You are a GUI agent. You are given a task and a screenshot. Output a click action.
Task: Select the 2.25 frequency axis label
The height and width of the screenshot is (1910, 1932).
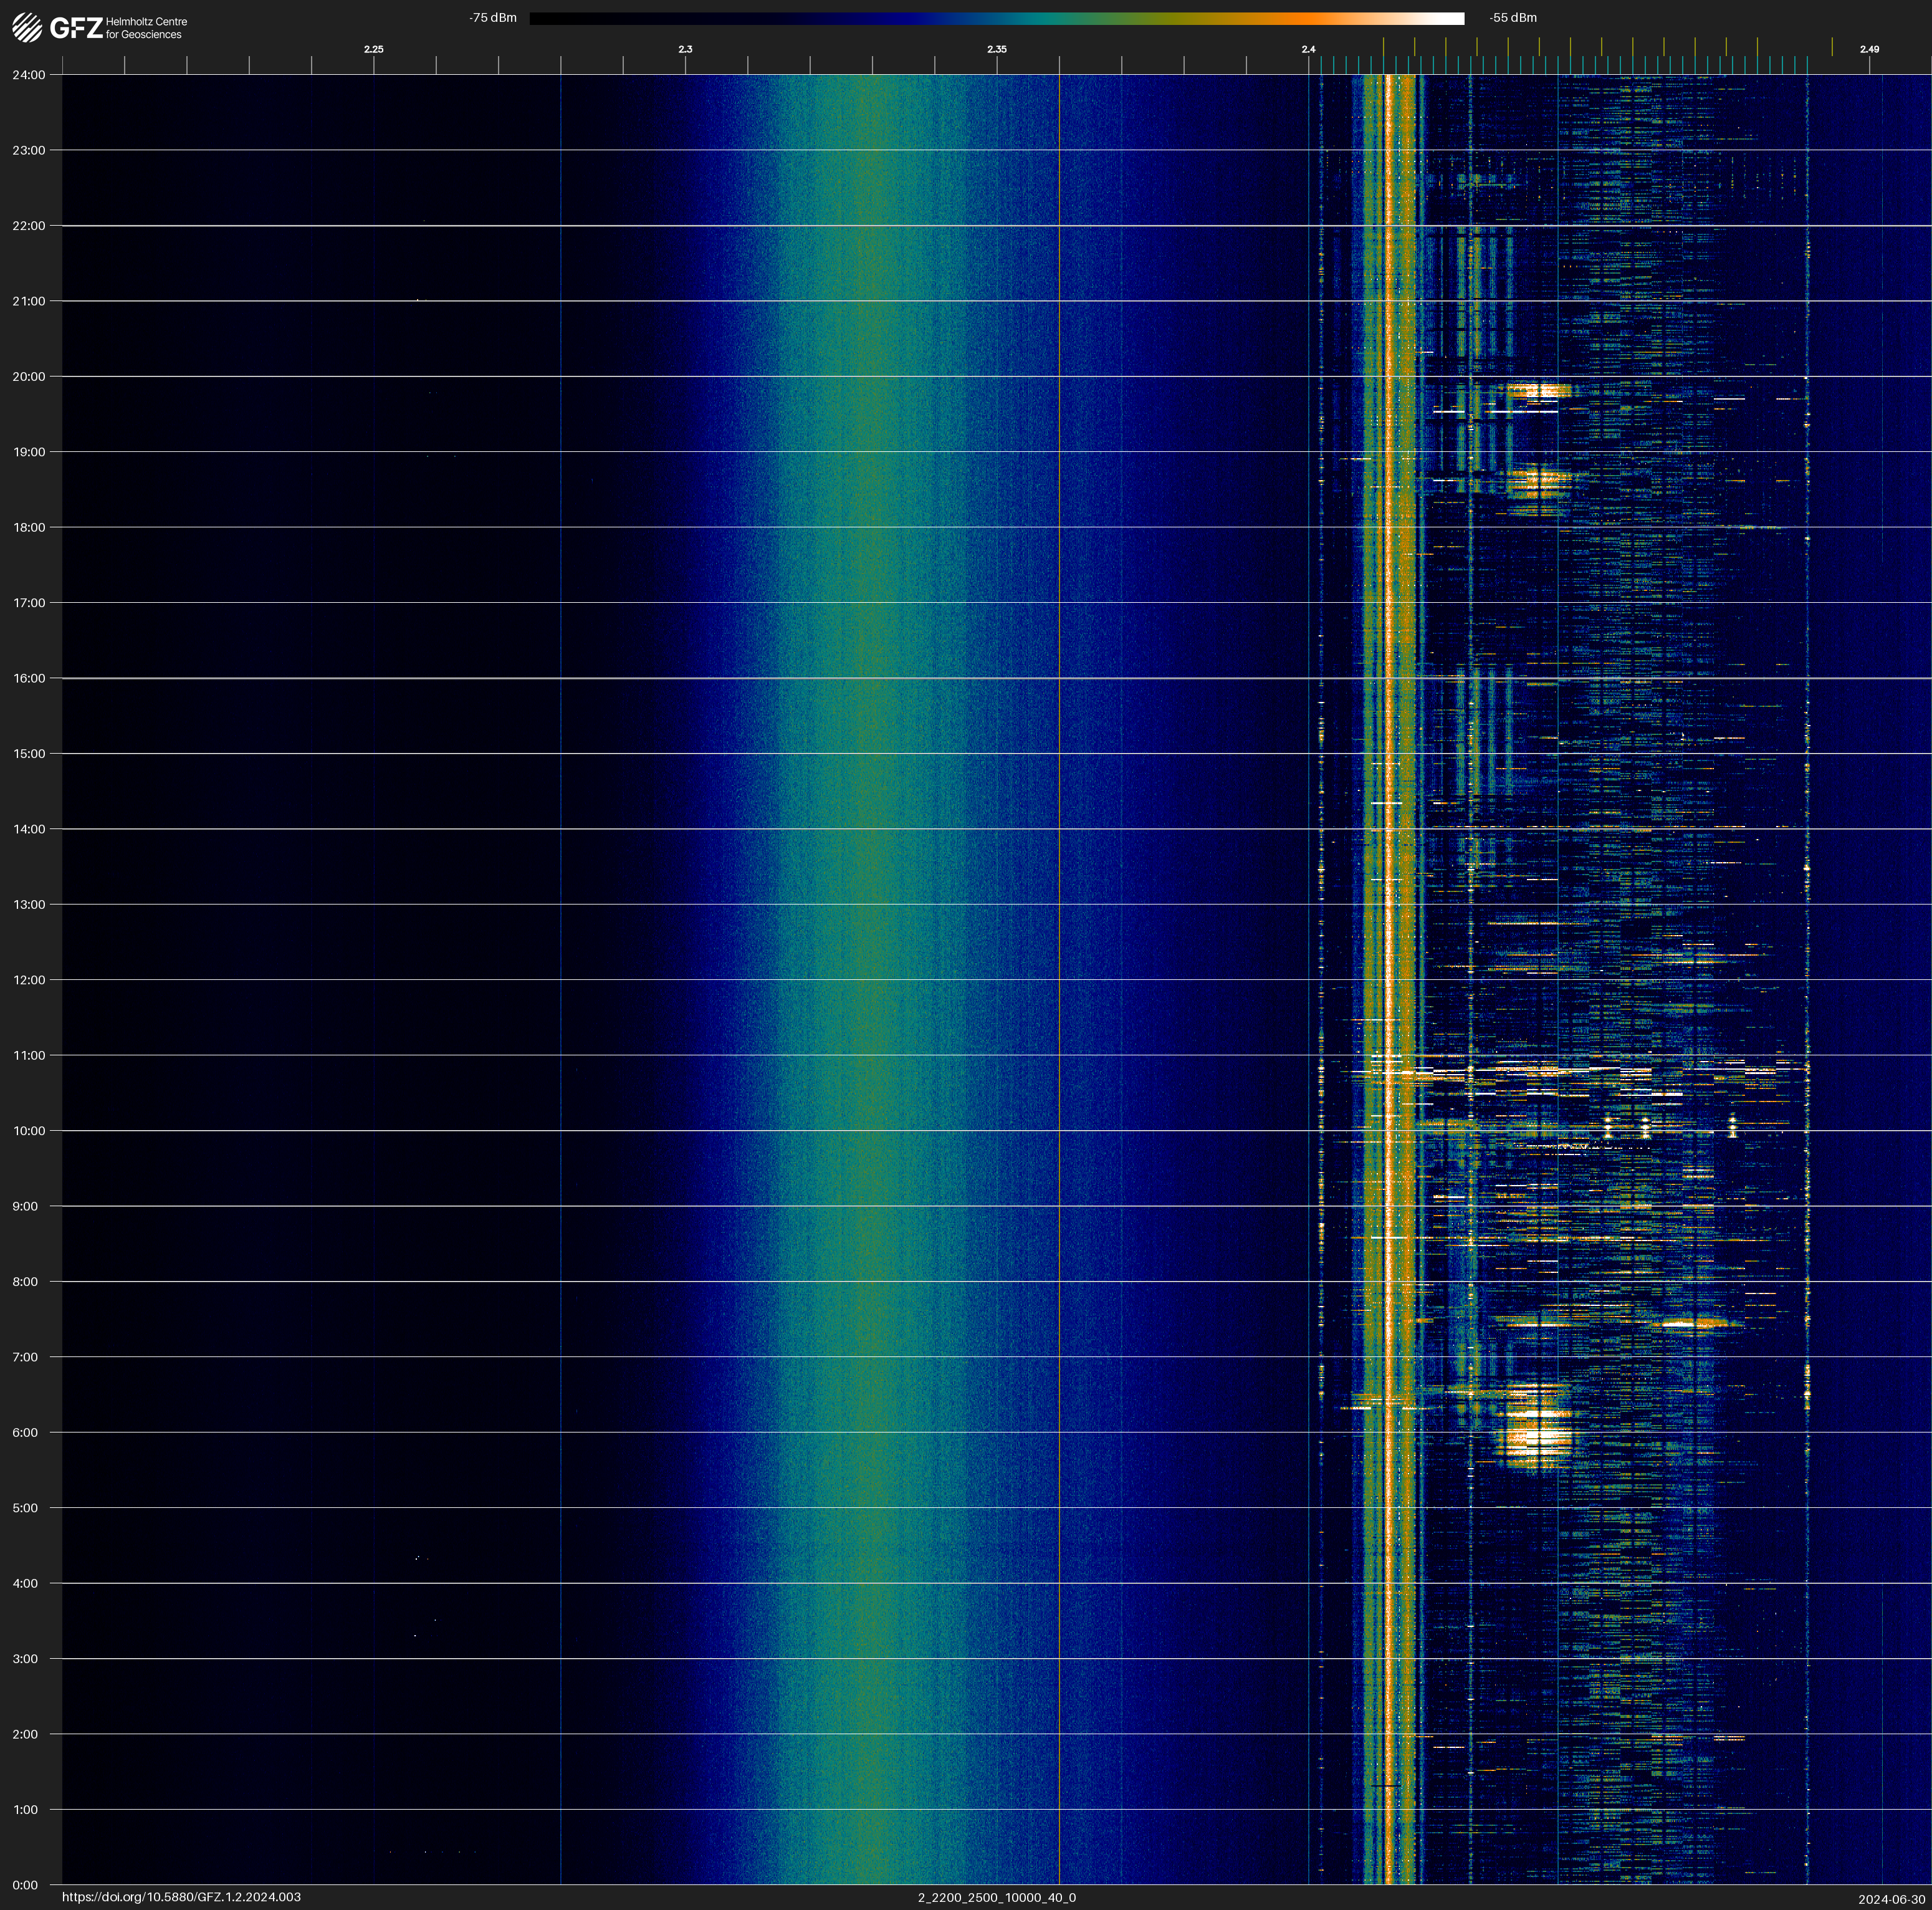(373, 49)
